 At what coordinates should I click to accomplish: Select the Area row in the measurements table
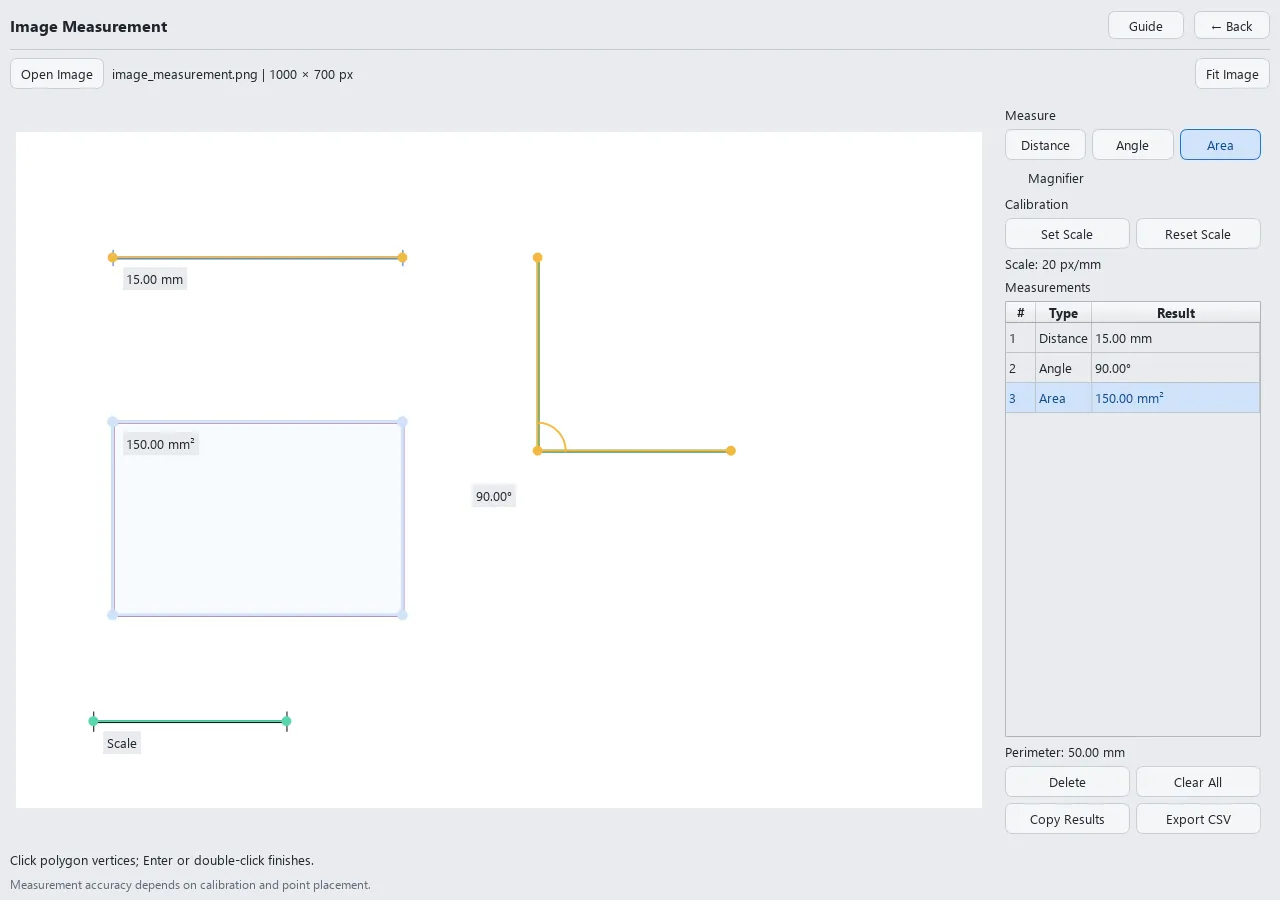(1132, 398)
